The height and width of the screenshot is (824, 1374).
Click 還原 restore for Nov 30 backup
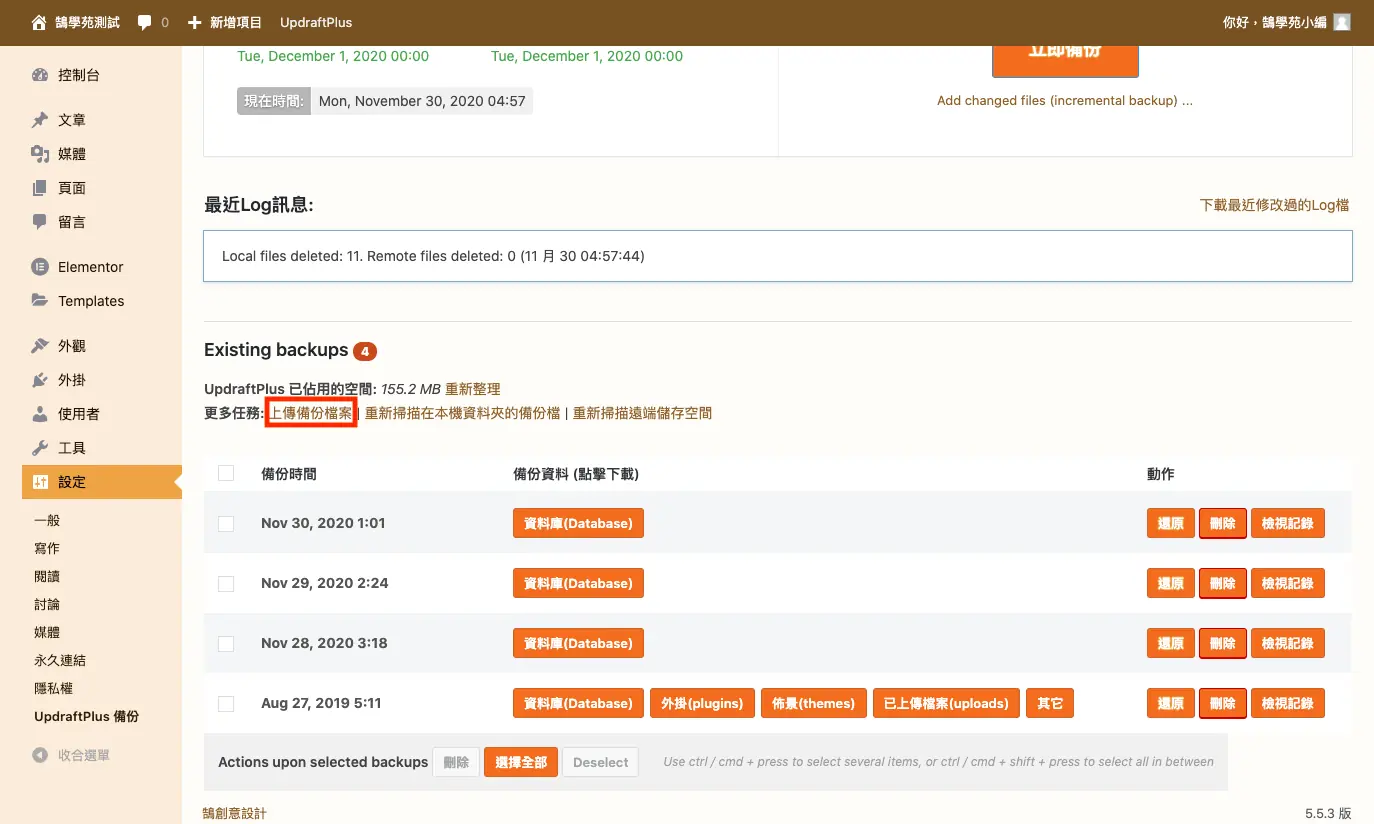(1171, 523)
